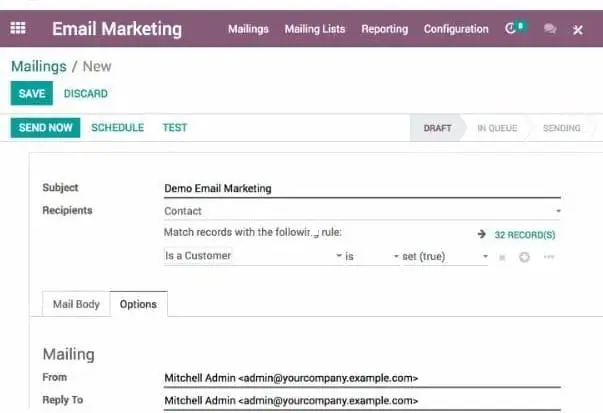Screen dimensions: 603x413
Task: Click the X icon in the top bar
Action: (x=577, y=30)
